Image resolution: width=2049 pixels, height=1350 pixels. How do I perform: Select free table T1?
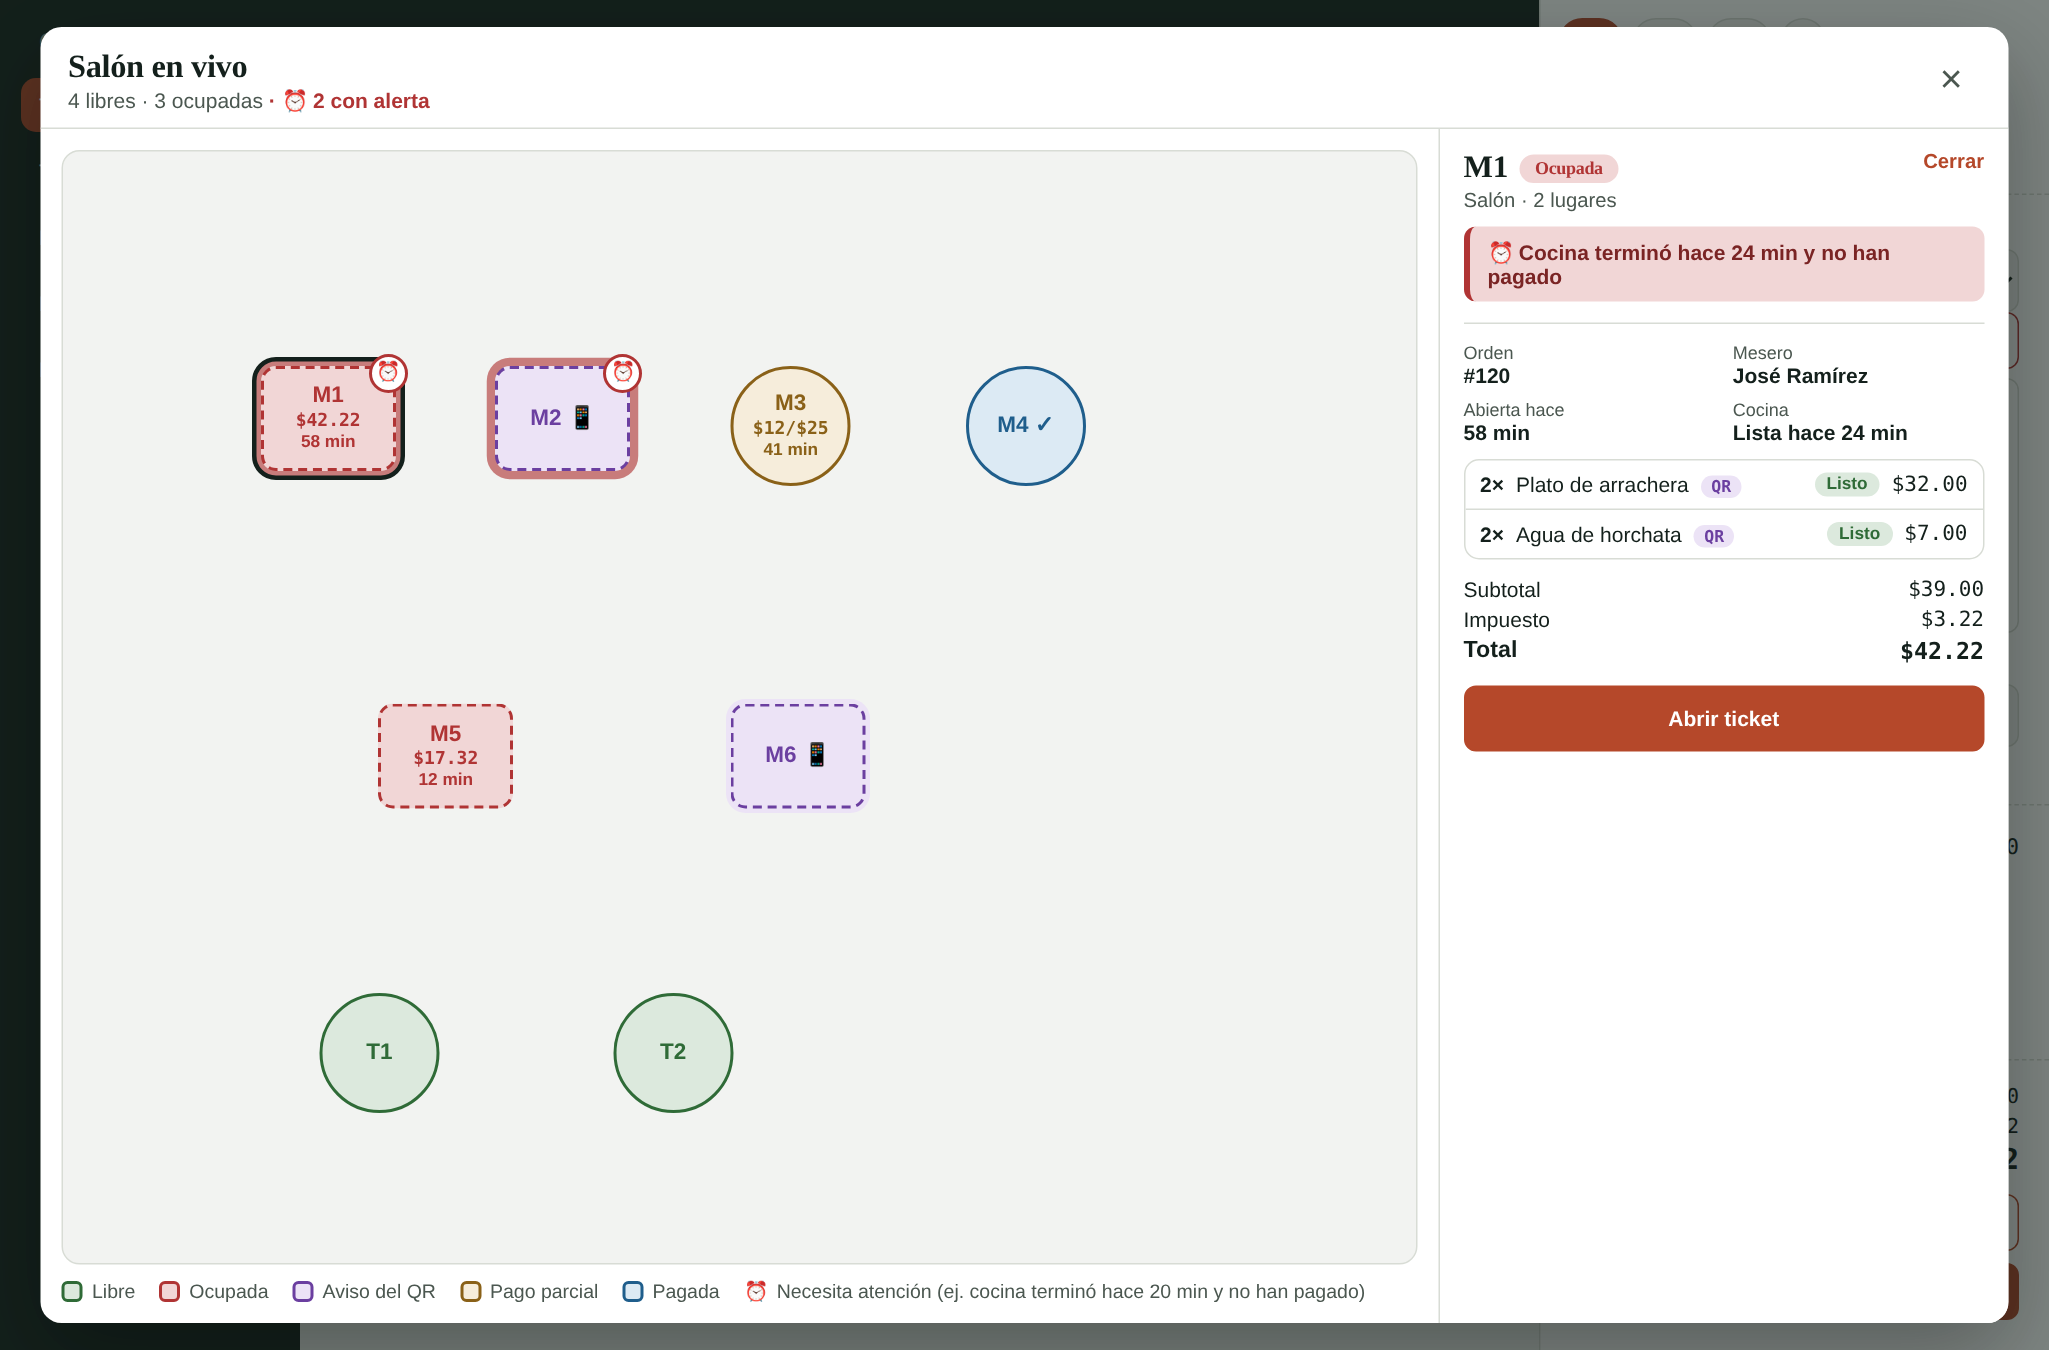pyautogui.click(x=379, y=1052)
